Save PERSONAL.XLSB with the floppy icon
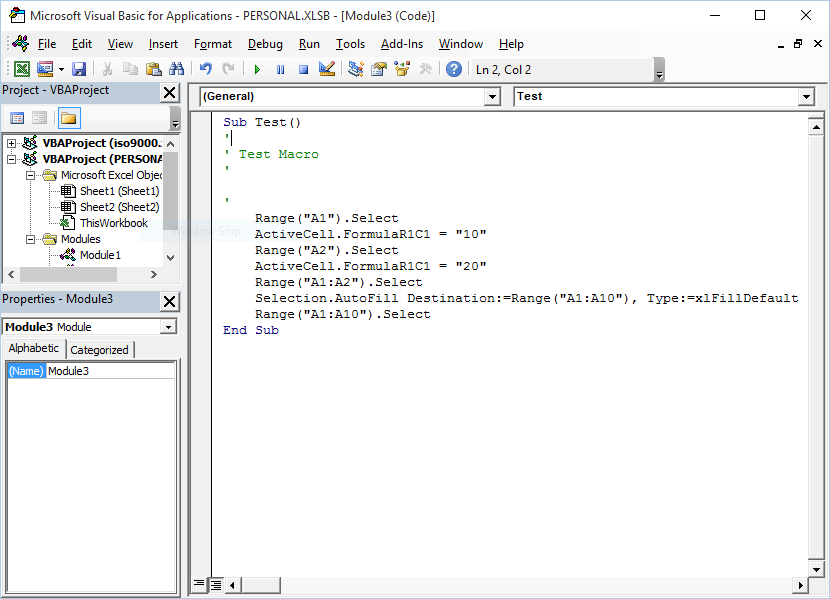830x599 pixels. 79,69
